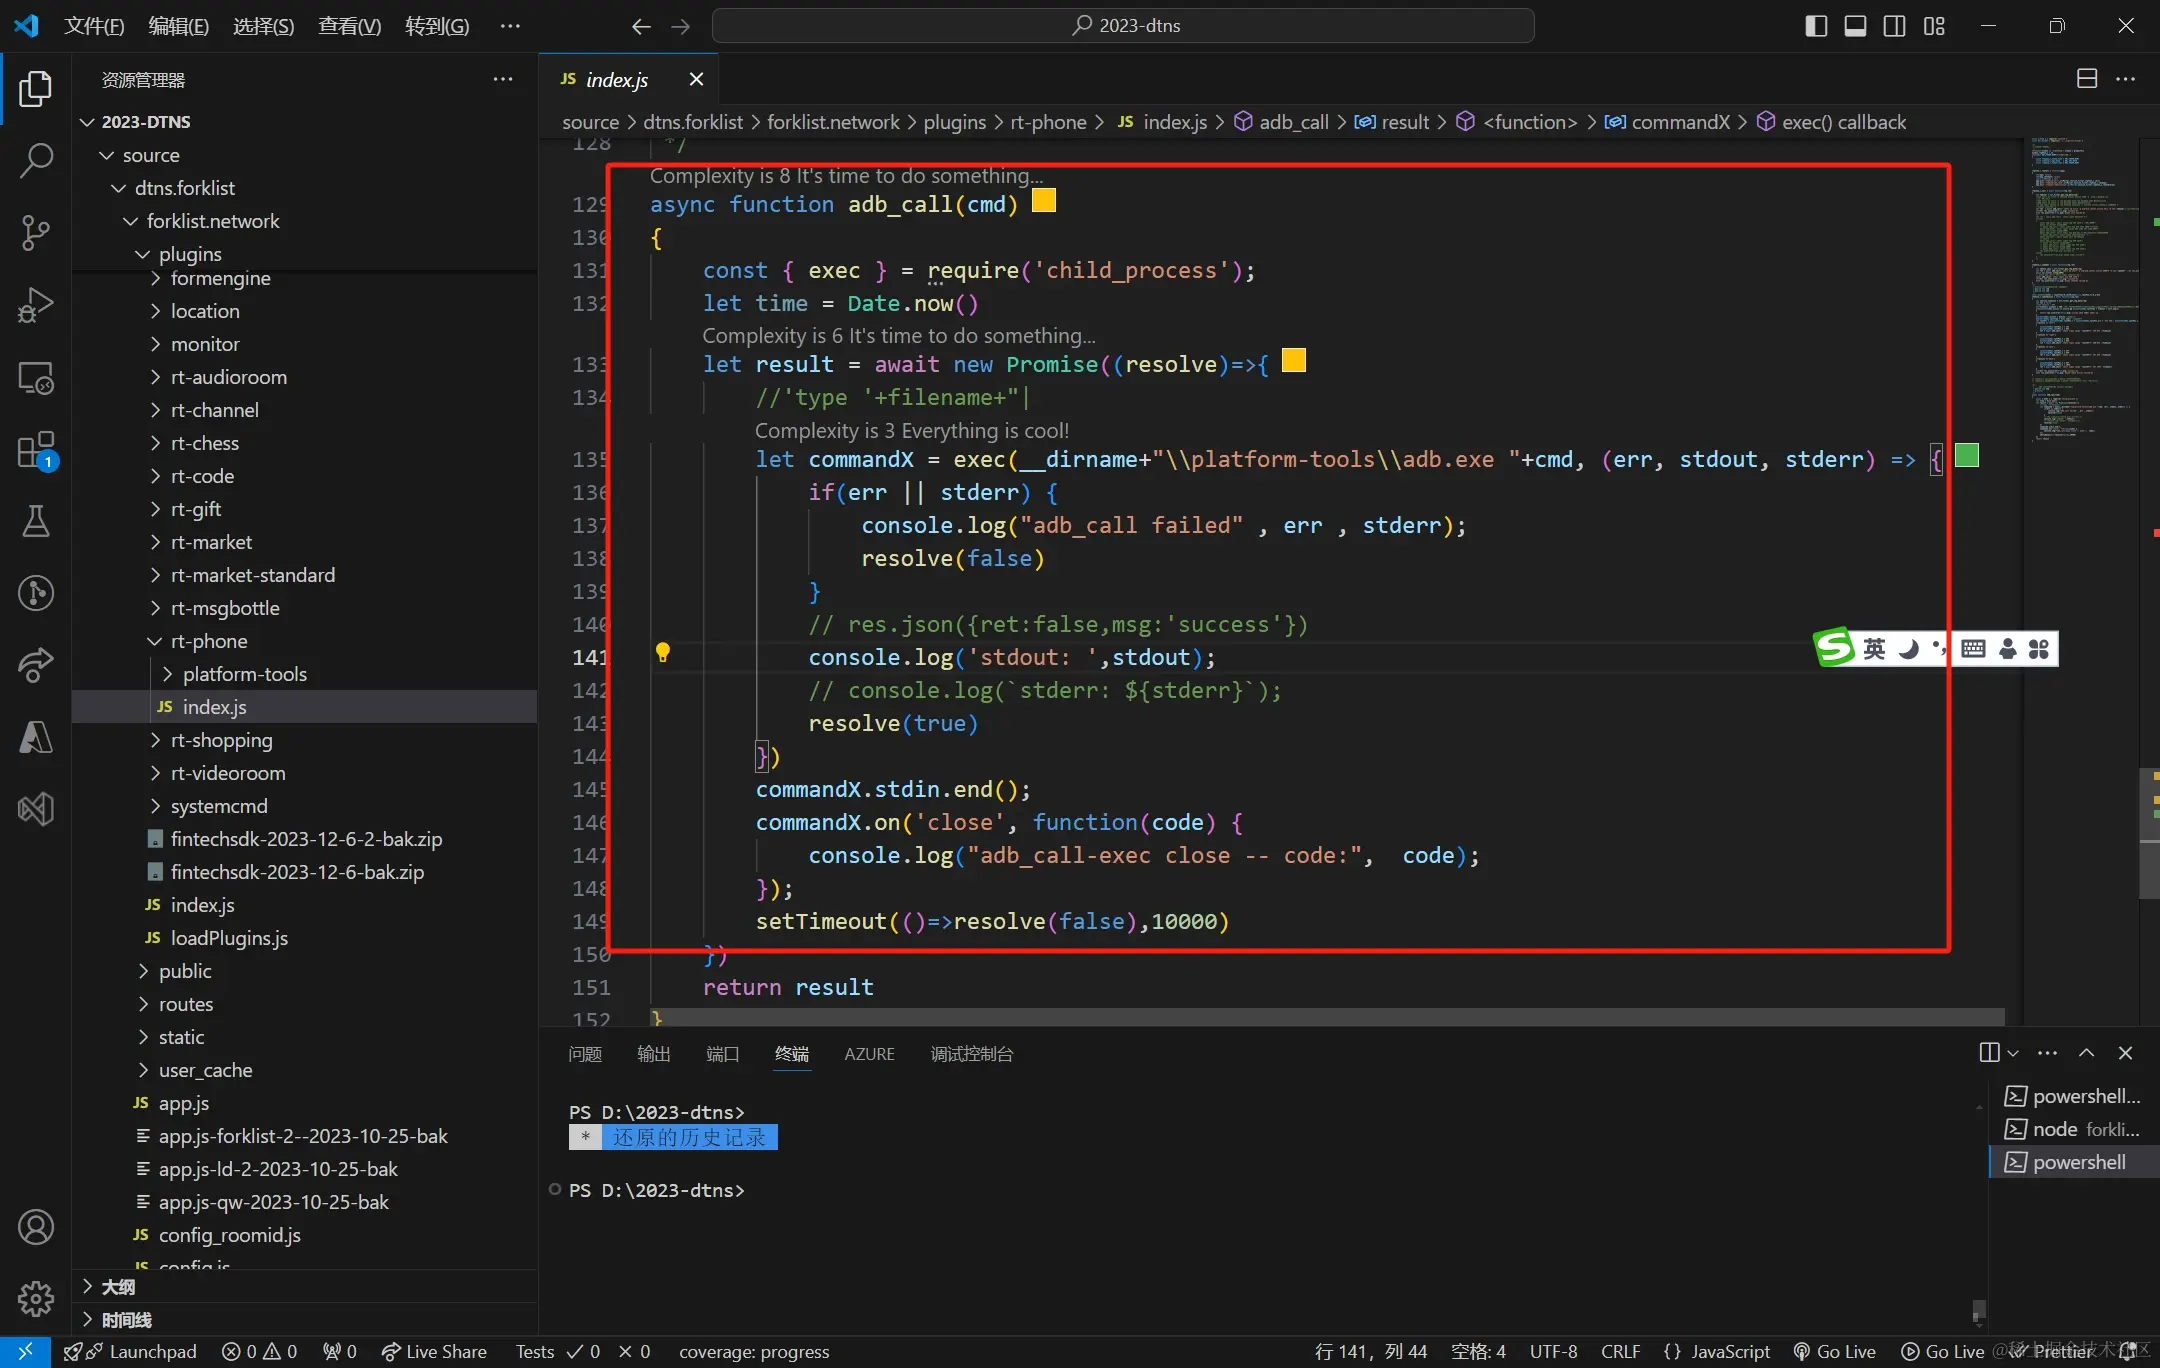This screenshot has width=2160, height=1368.
Task: Switch to the 问题 panel tab
Action: click(585, 1054)
